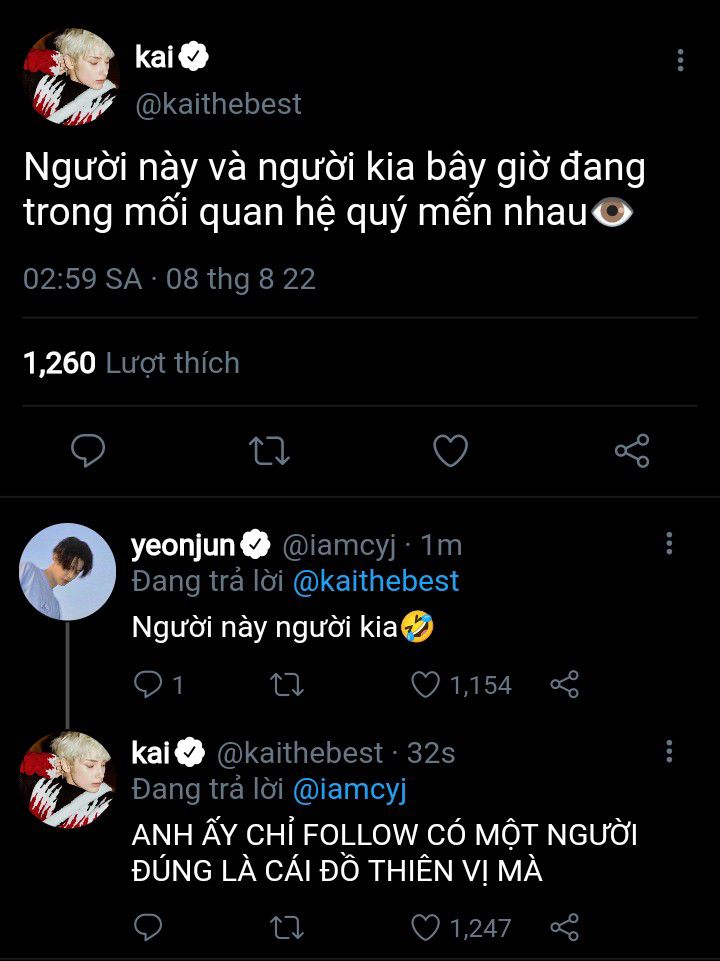Open more options on main tweet
The image size is (720, 961).
(x=680, y=61)
